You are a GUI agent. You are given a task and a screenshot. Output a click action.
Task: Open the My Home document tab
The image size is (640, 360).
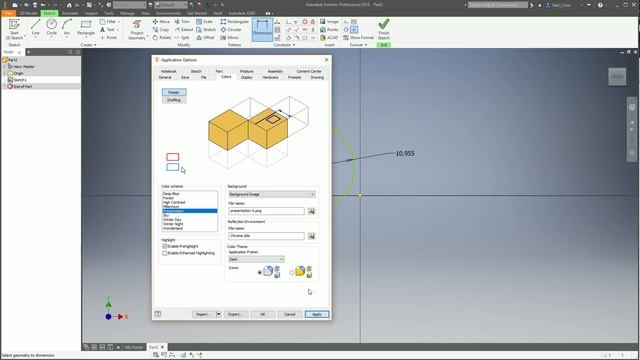(x=134, y=347)
